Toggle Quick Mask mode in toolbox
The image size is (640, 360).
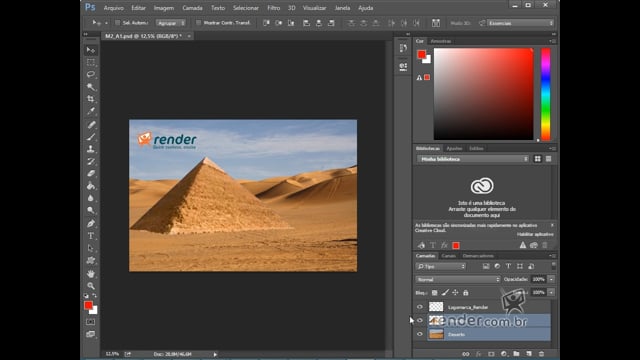click(91, 322)
